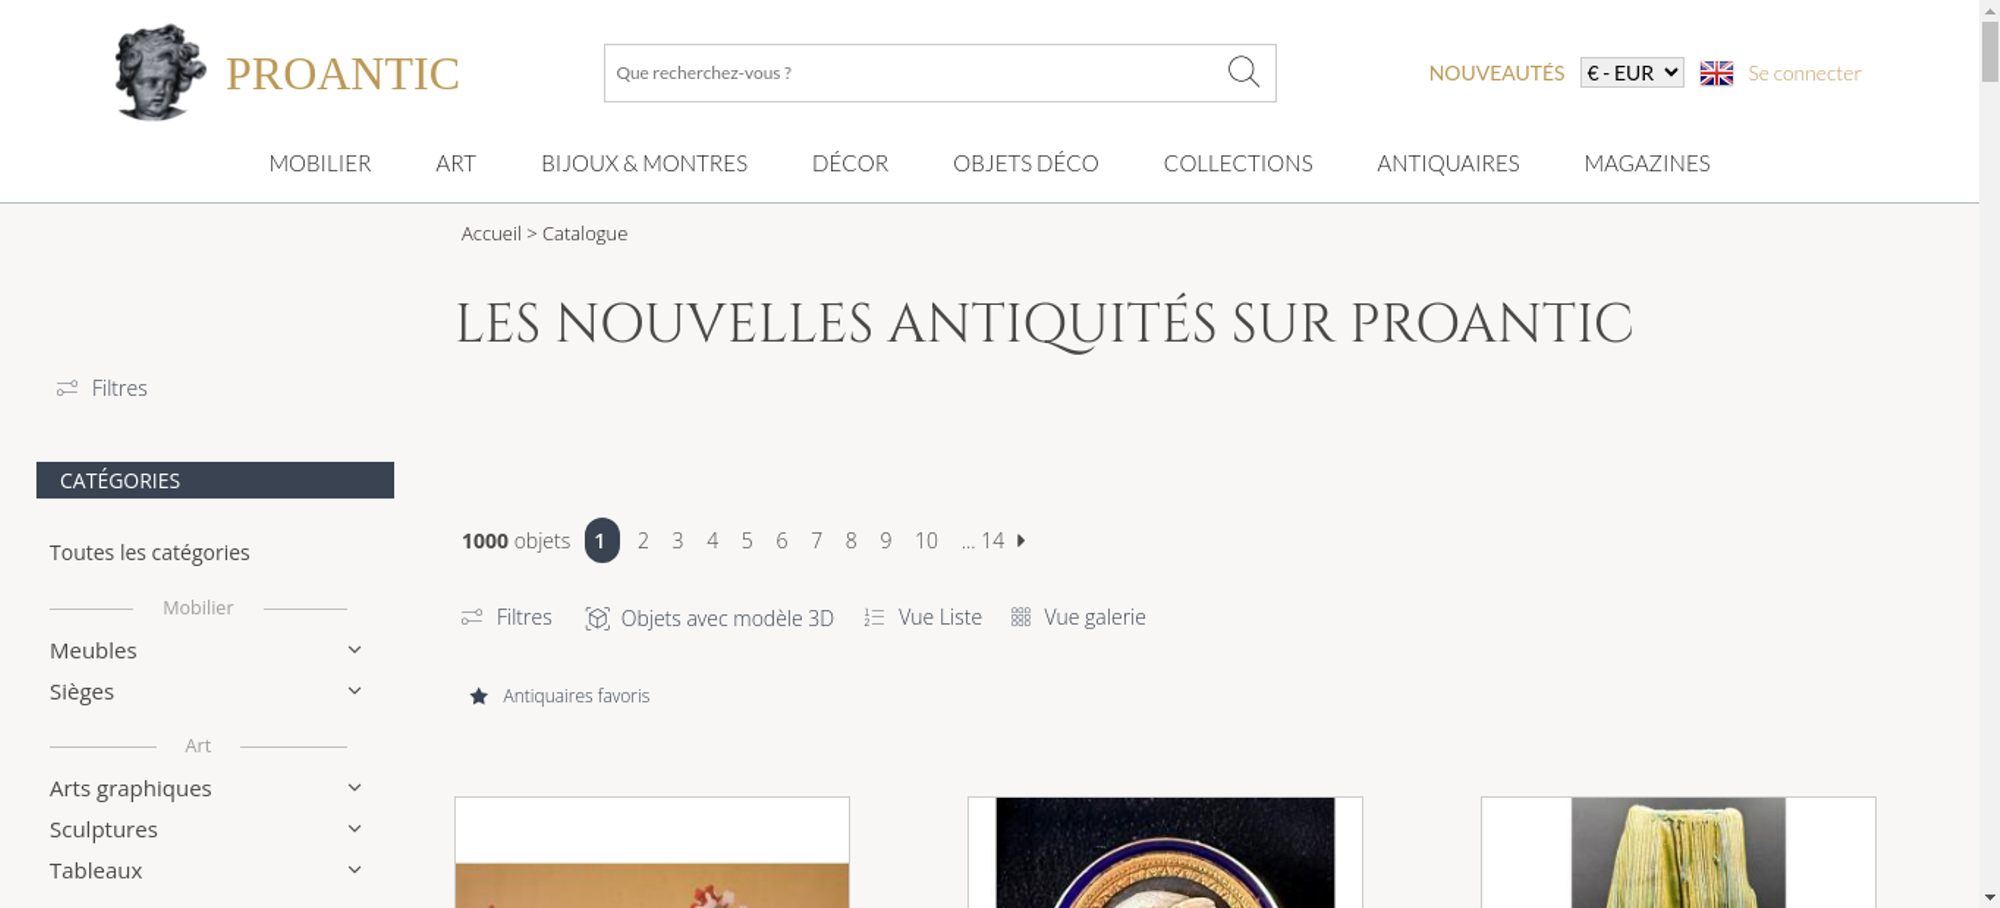The height and width of the screenshot is (908, 2000).
Task: Click the 3D model cube icon
Action: coord(597,618)
